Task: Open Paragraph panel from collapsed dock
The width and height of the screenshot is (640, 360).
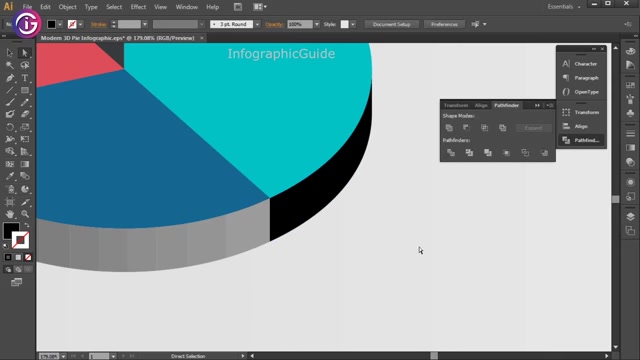Action: point(581,78)
